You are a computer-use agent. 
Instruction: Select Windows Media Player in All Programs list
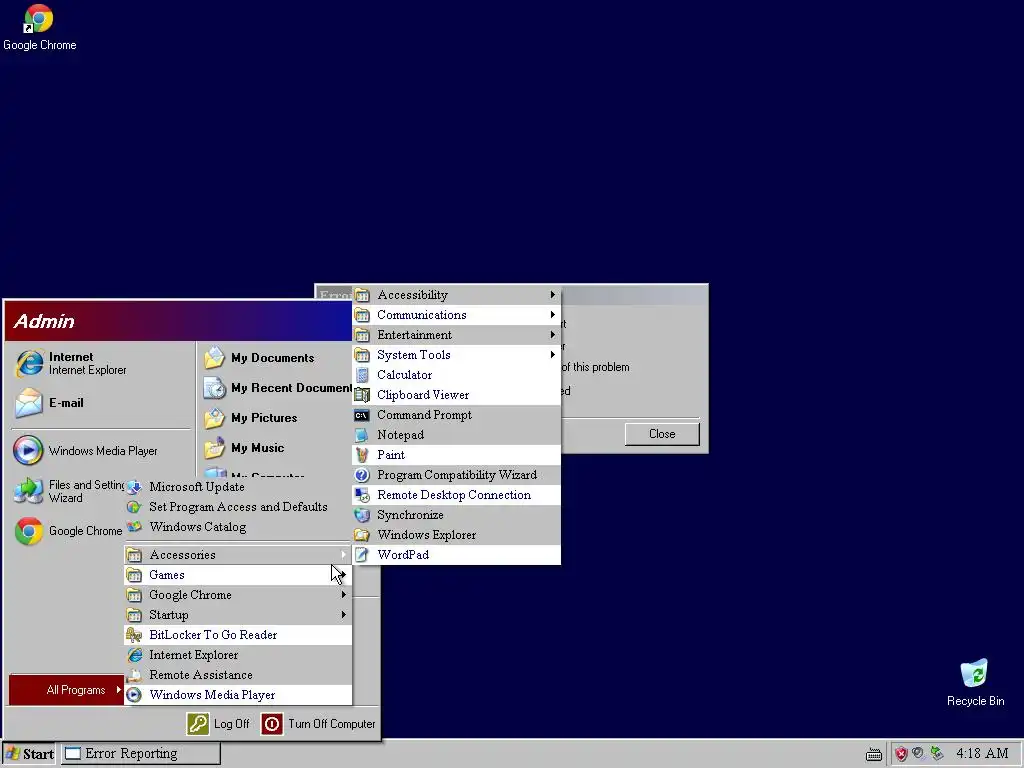pos(238,695)
